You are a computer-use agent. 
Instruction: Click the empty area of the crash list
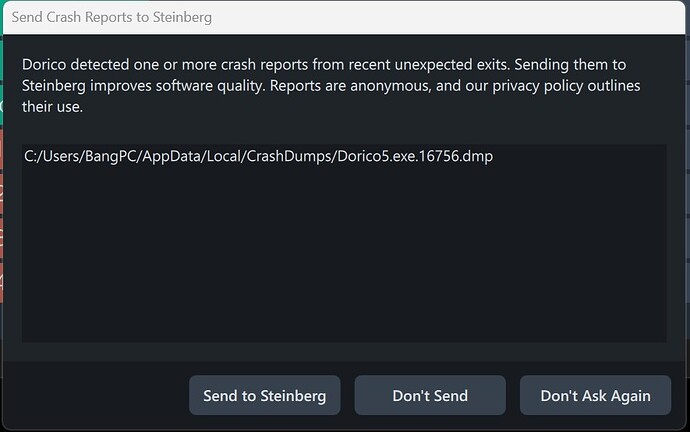(x=344, y=250)
